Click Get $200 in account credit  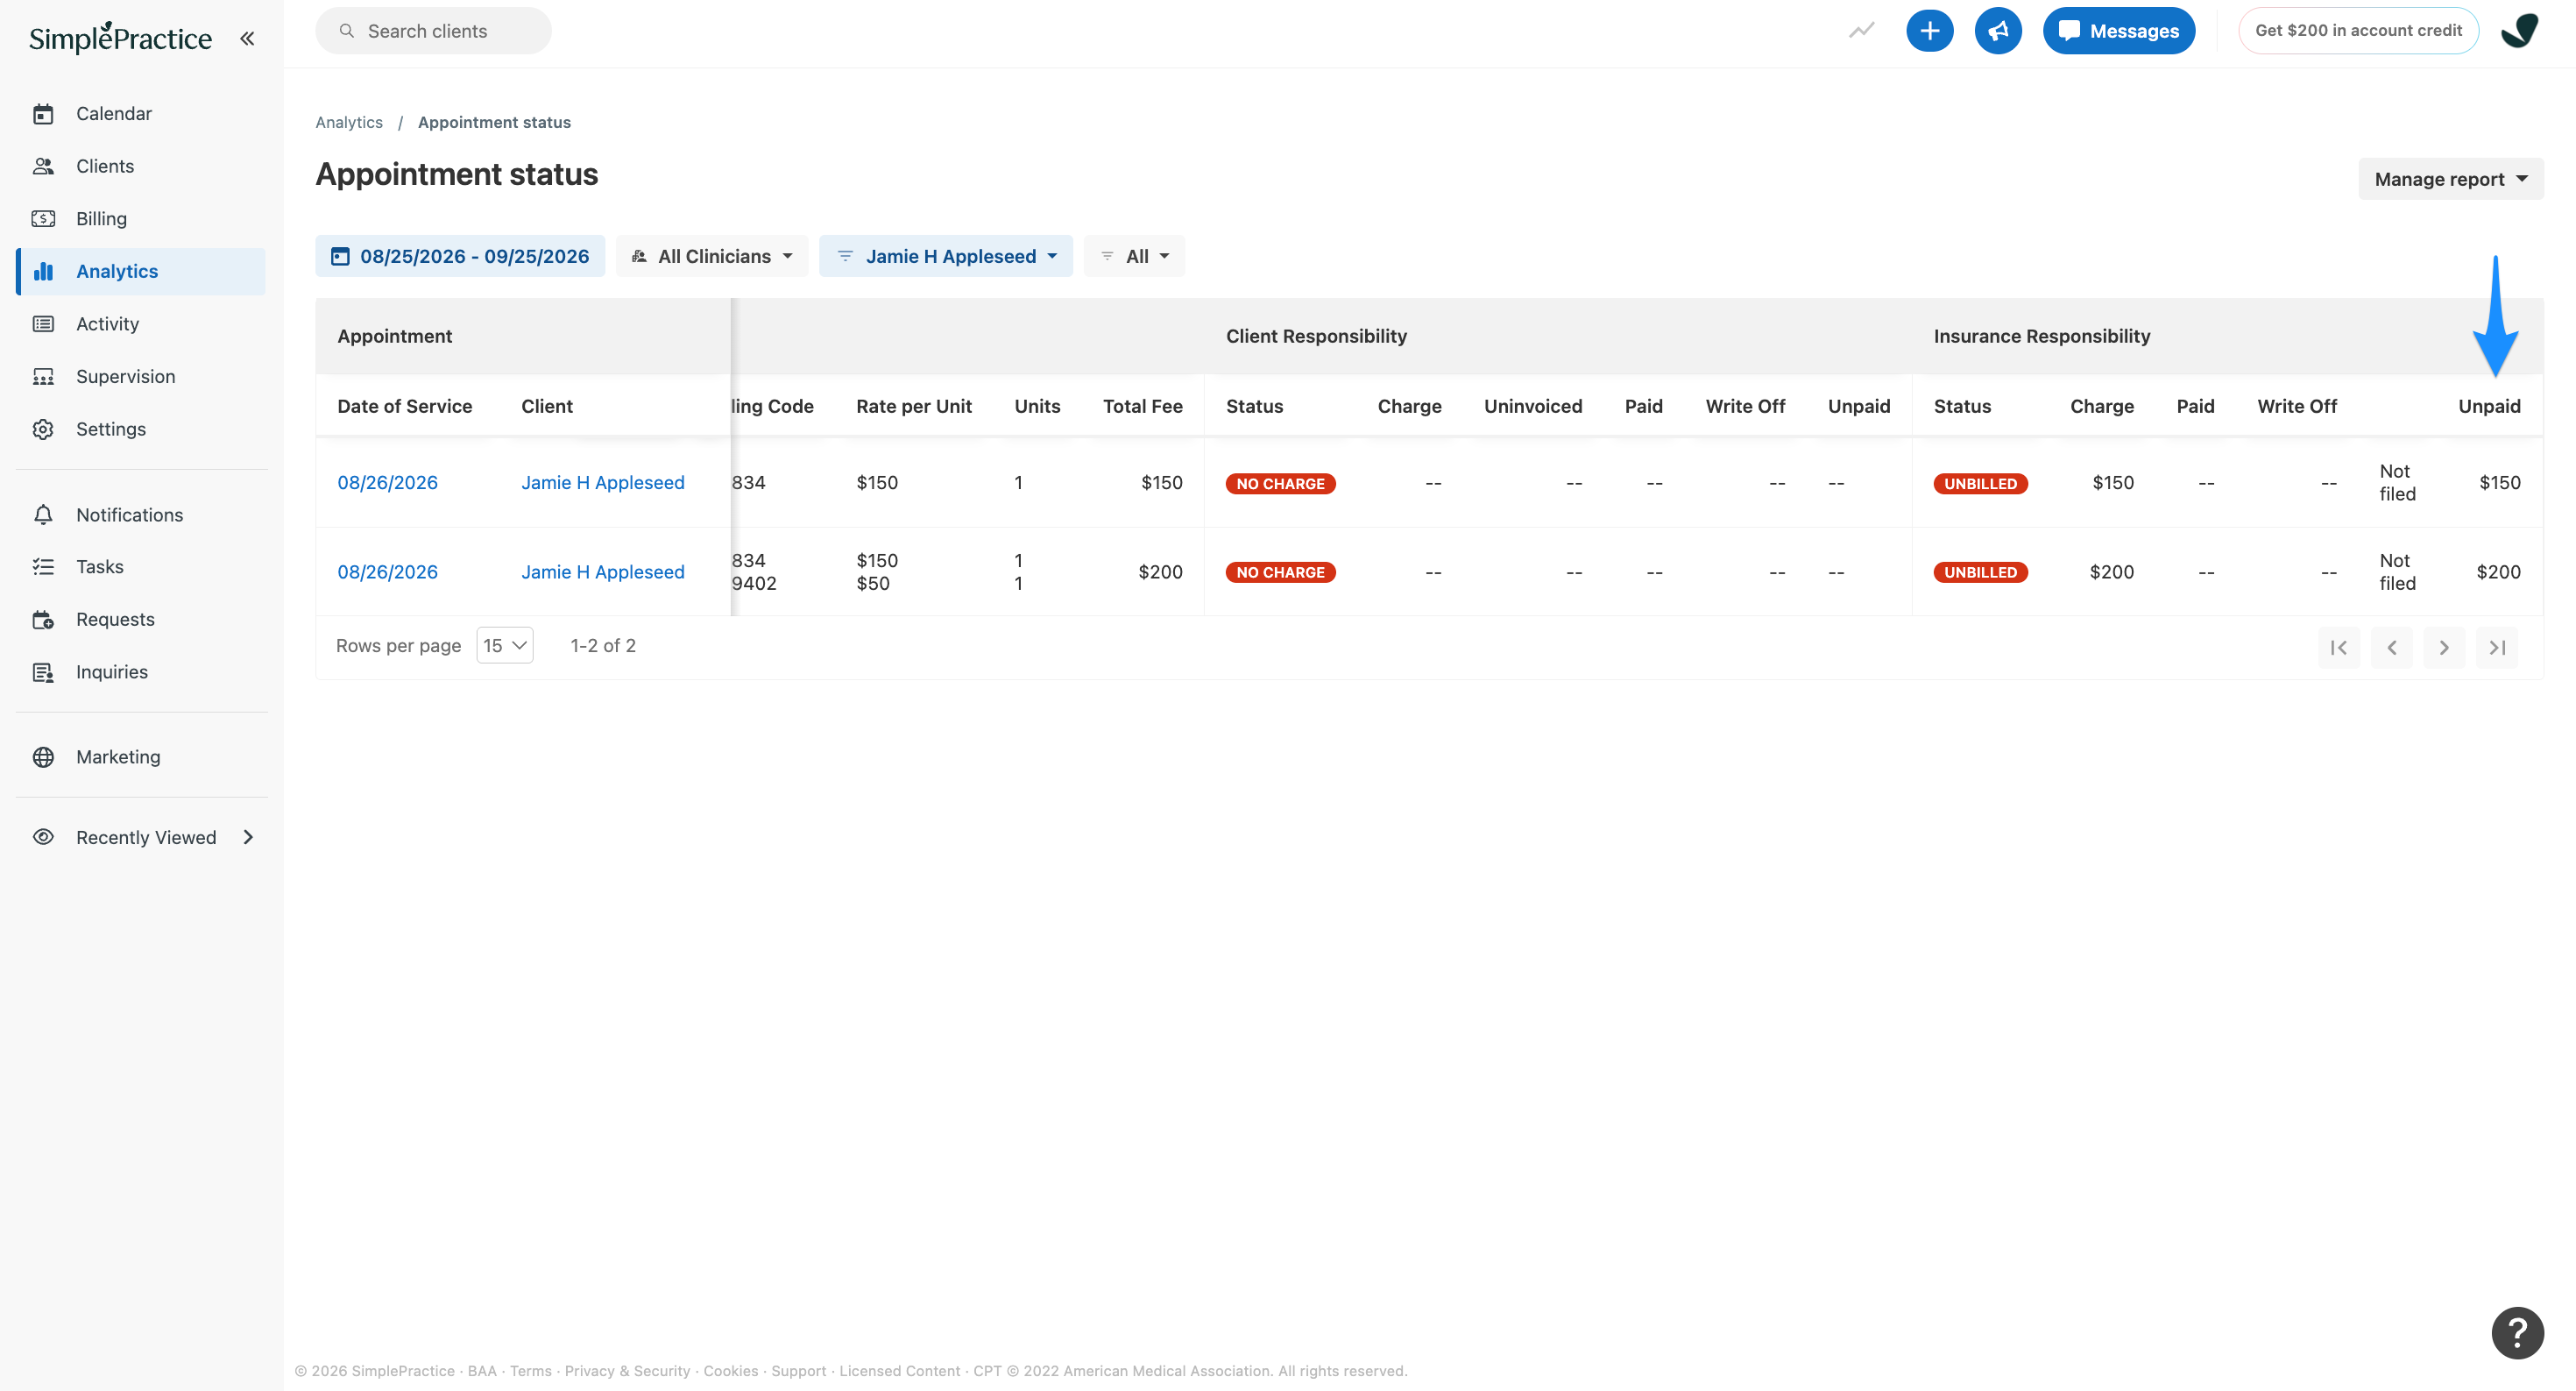[2358, 31]
